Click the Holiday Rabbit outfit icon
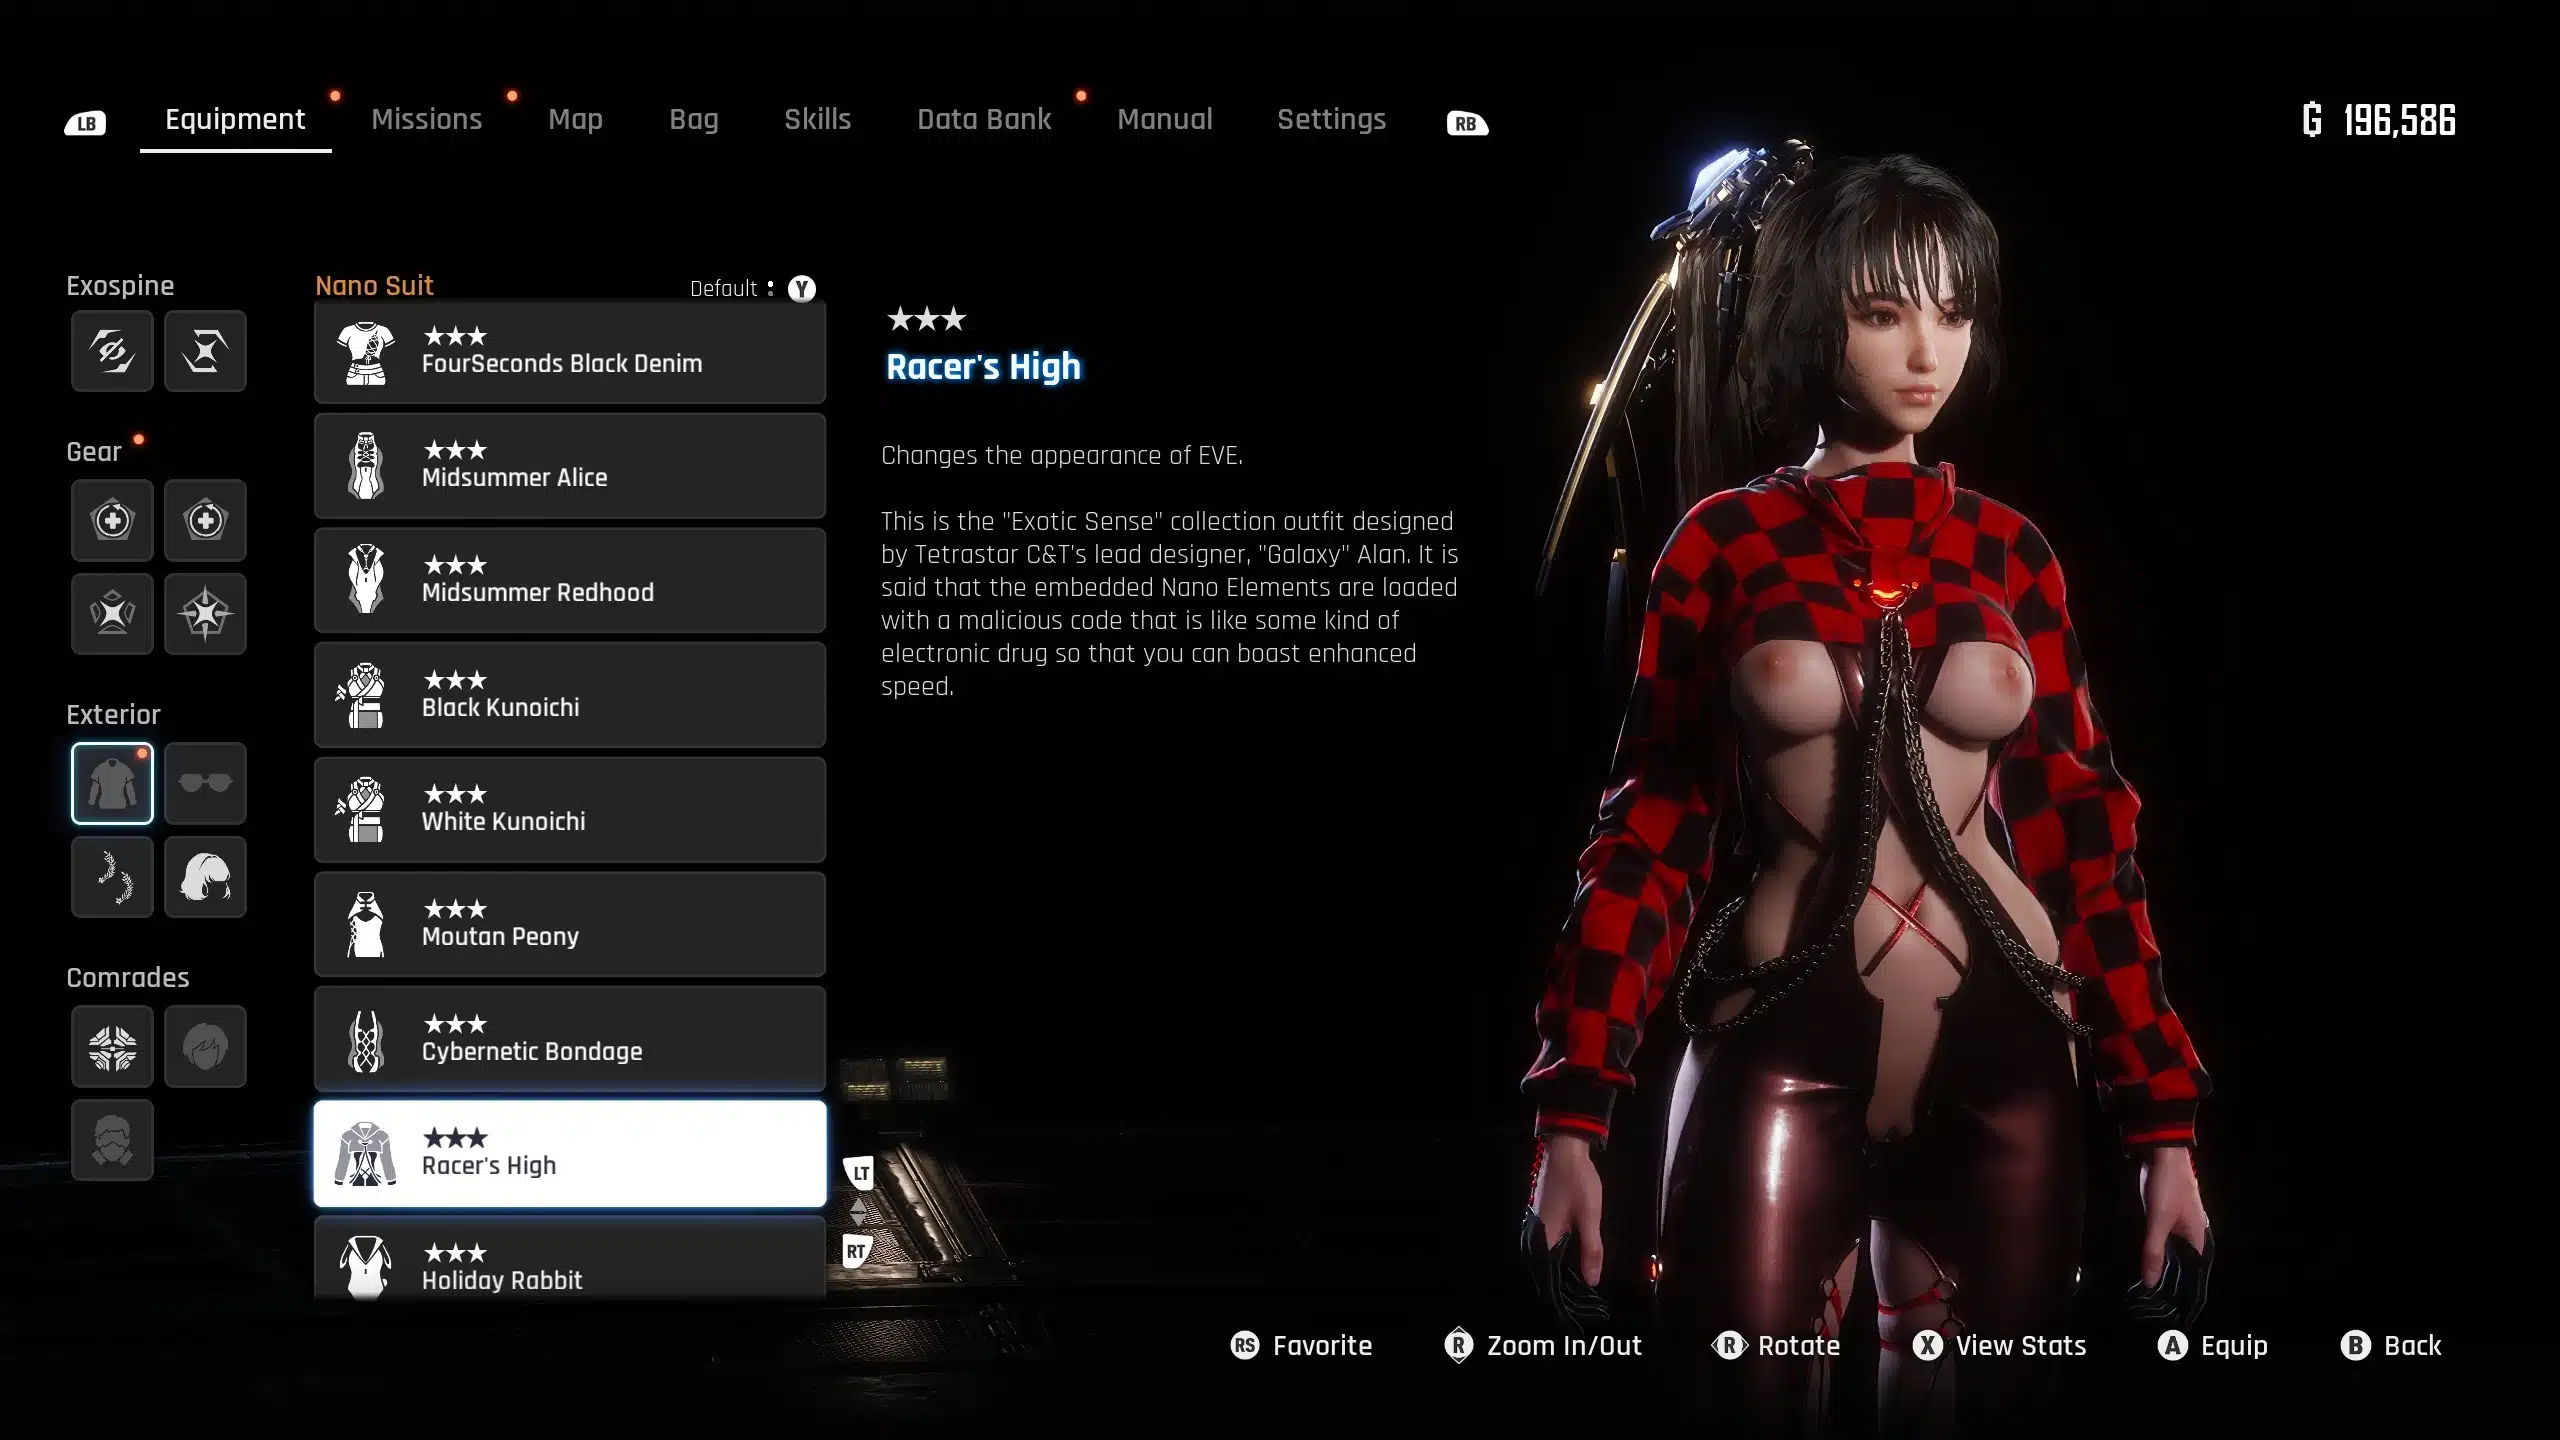Image resolution: width=2560 pixels, height=1440 pixels. pos(366,1267)
